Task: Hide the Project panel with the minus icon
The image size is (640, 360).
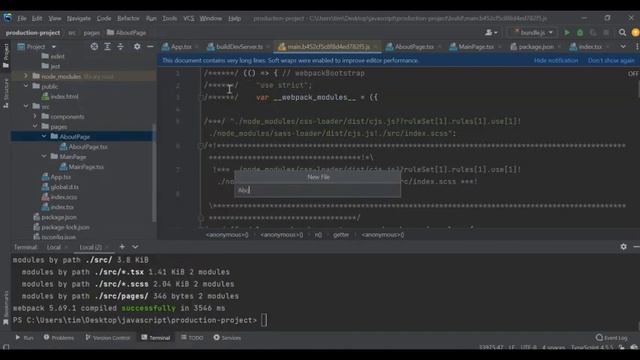Action: (x=150, y=47)
